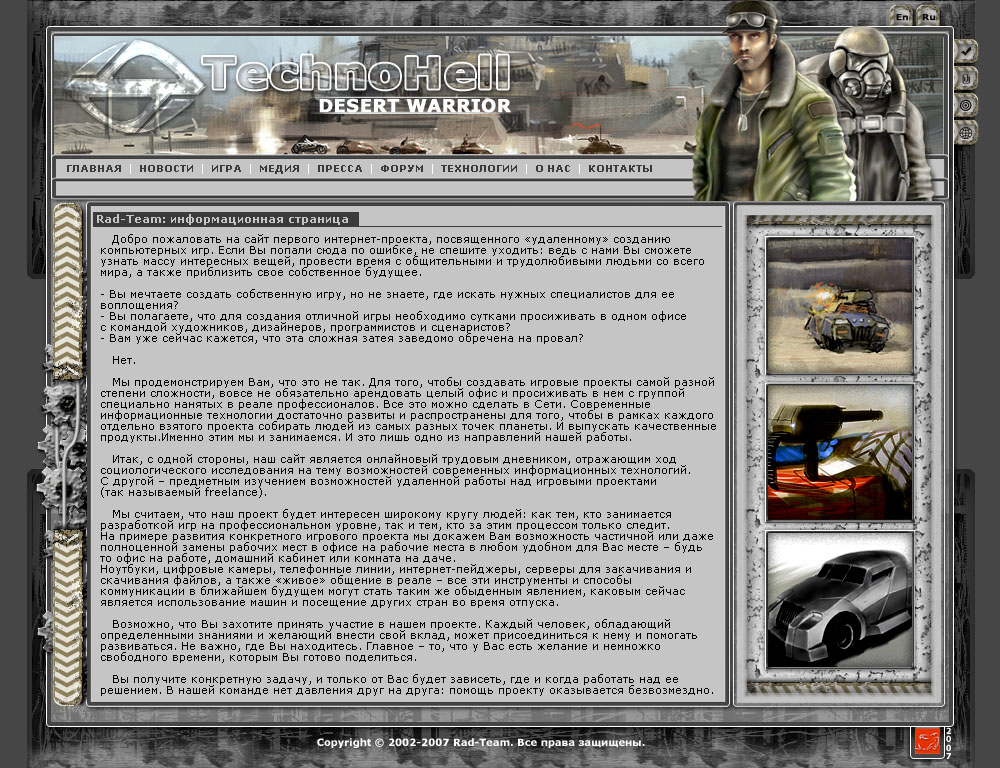1000x768 pixels.
Task: Go to the НОВОСТИ section
Action: point(166,168)
